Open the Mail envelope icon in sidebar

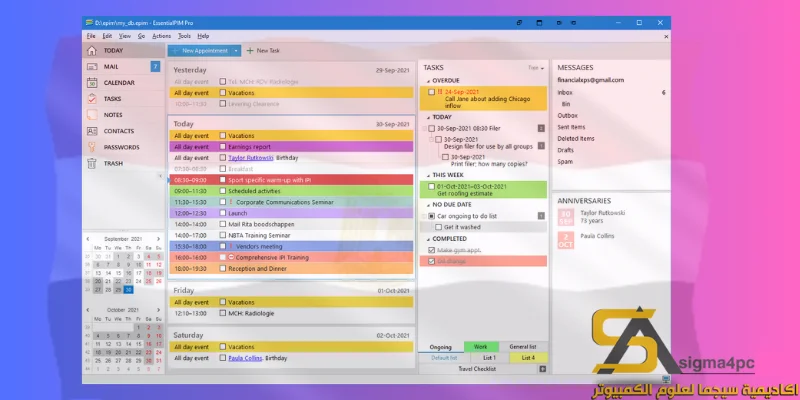pos(92,66)
